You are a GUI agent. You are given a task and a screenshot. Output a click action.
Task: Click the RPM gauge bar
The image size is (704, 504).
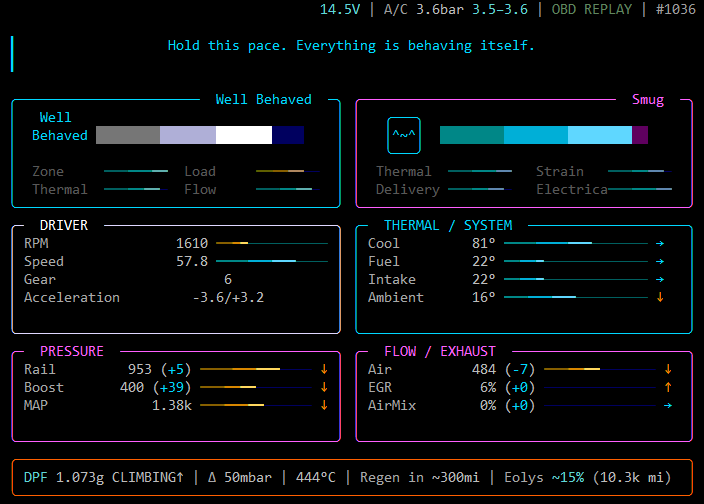tap(272, 243)
